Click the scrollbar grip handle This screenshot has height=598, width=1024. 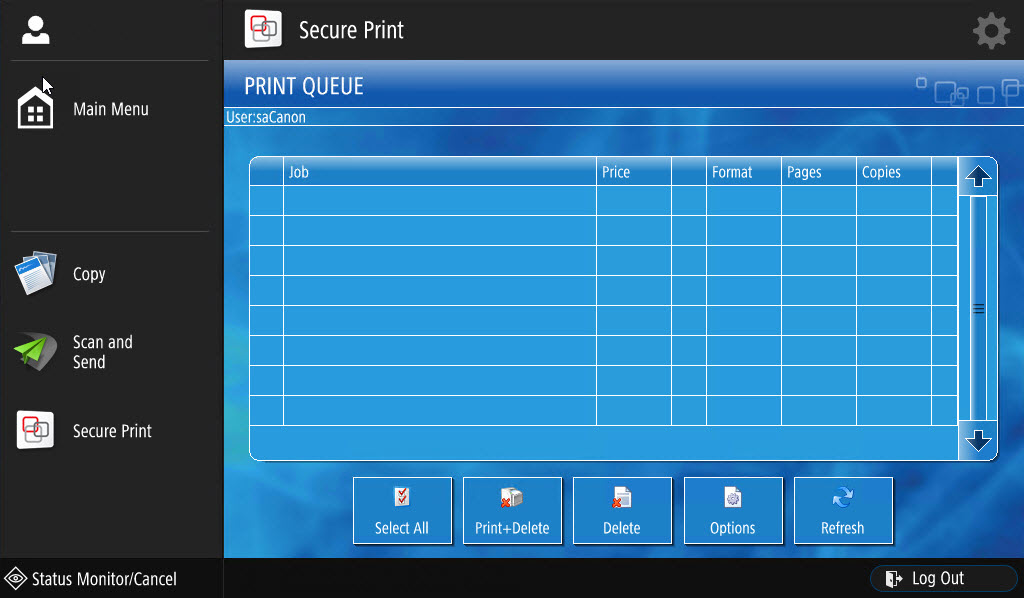(x=978, y=309)
